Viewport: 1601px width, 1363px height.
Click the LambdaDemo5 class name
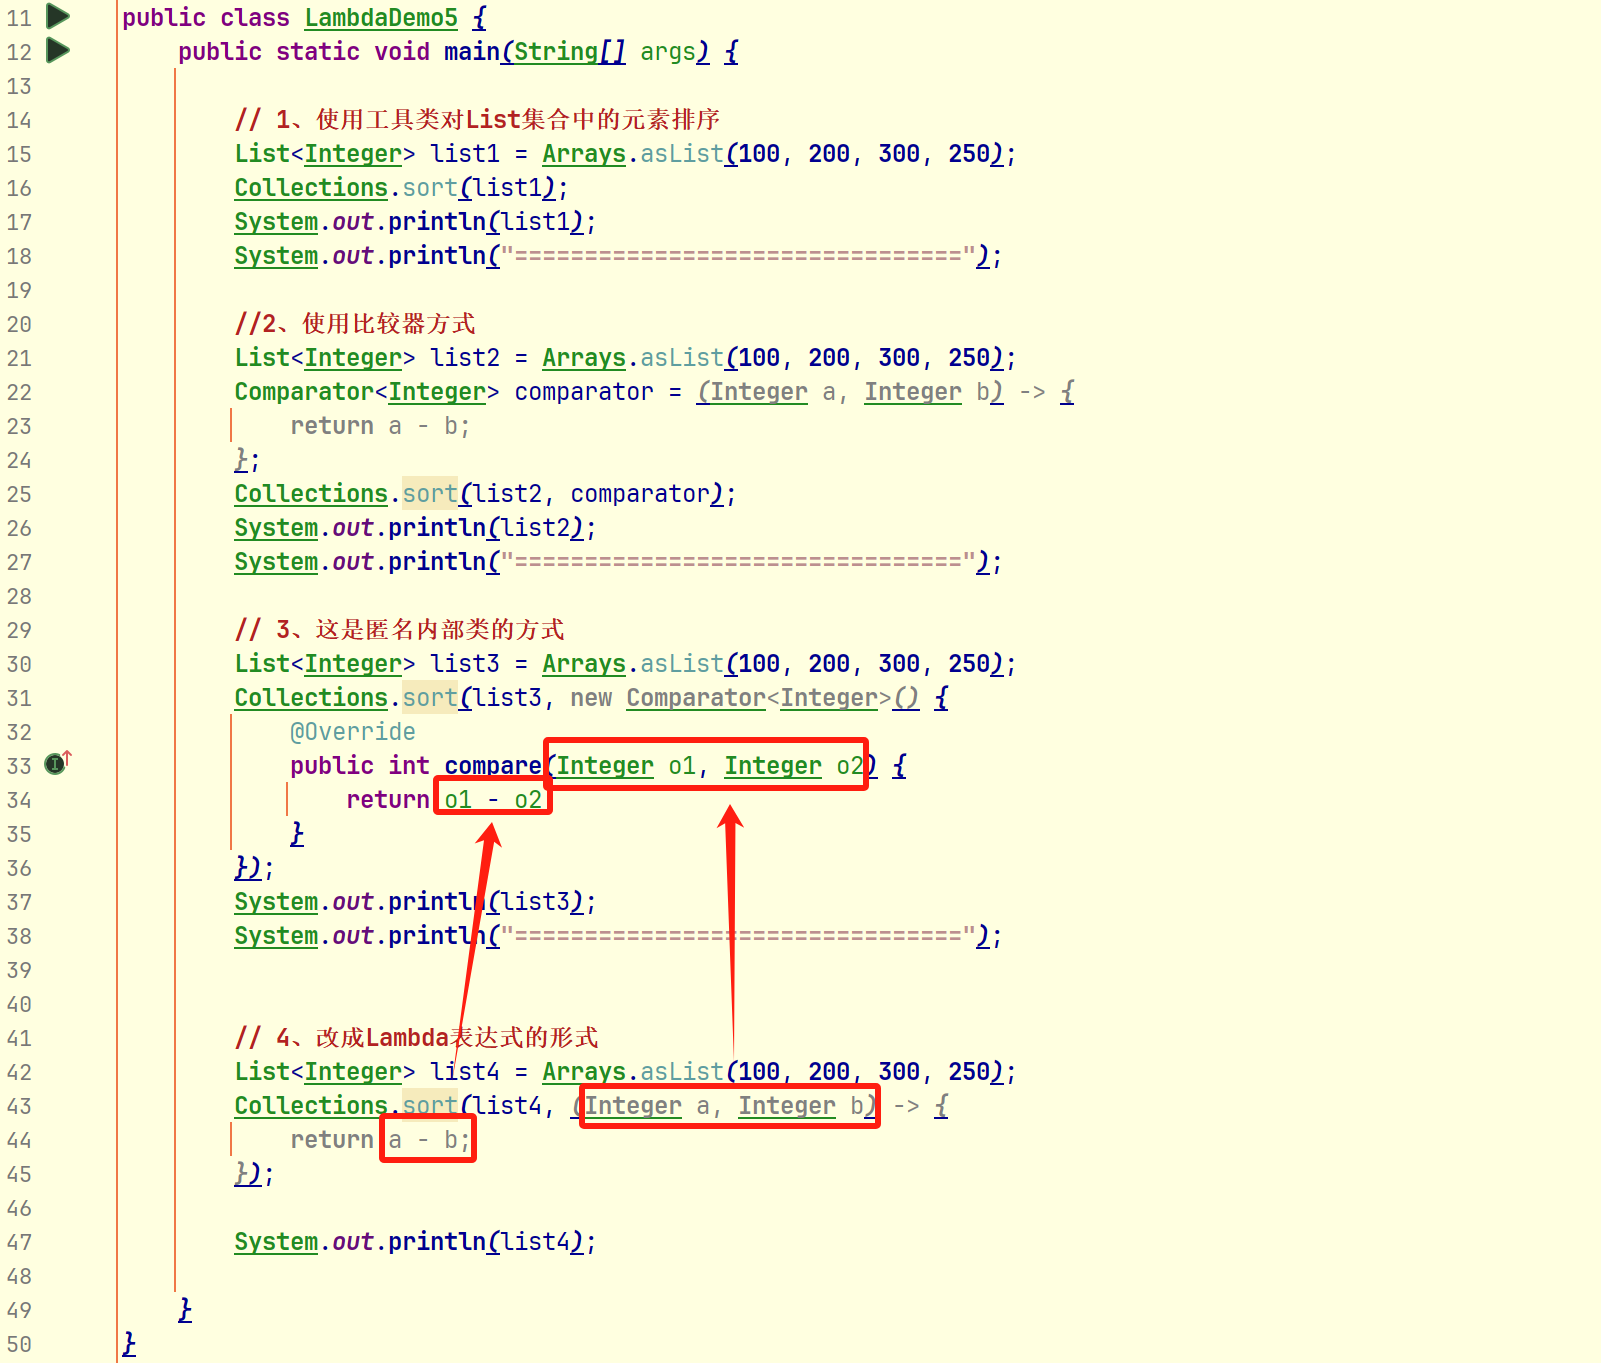(x=381, y=18)
